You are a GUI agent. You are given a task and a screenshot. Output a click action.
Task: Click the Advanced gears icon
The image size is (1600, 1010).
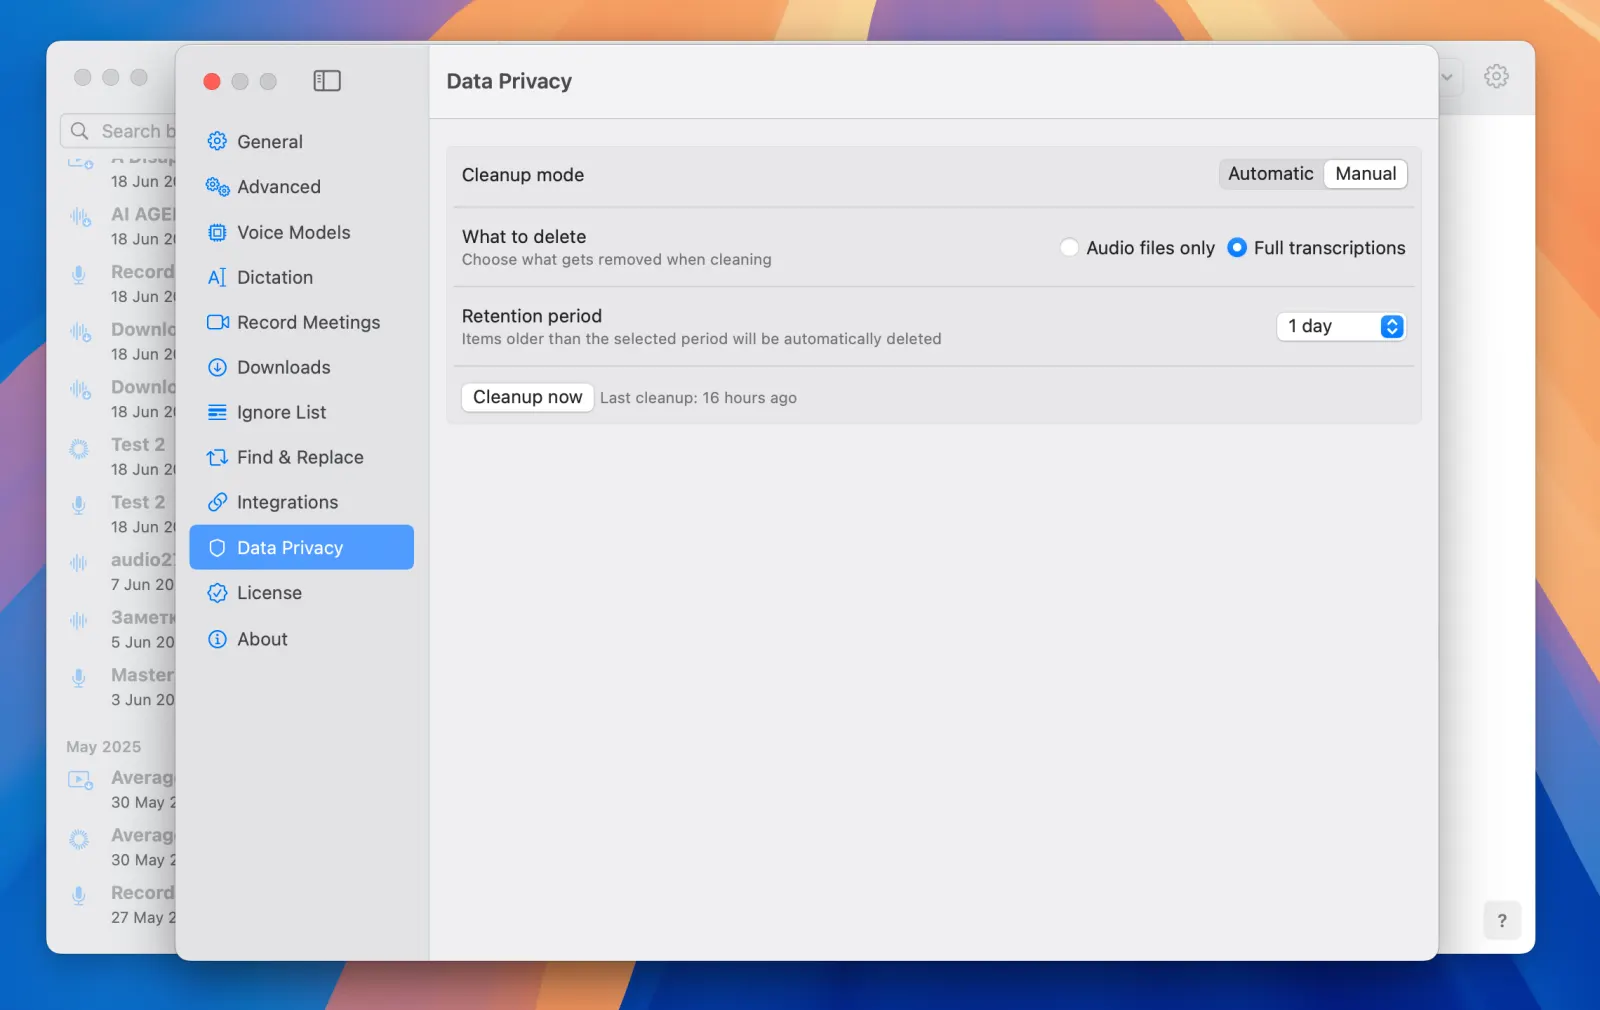217,187
